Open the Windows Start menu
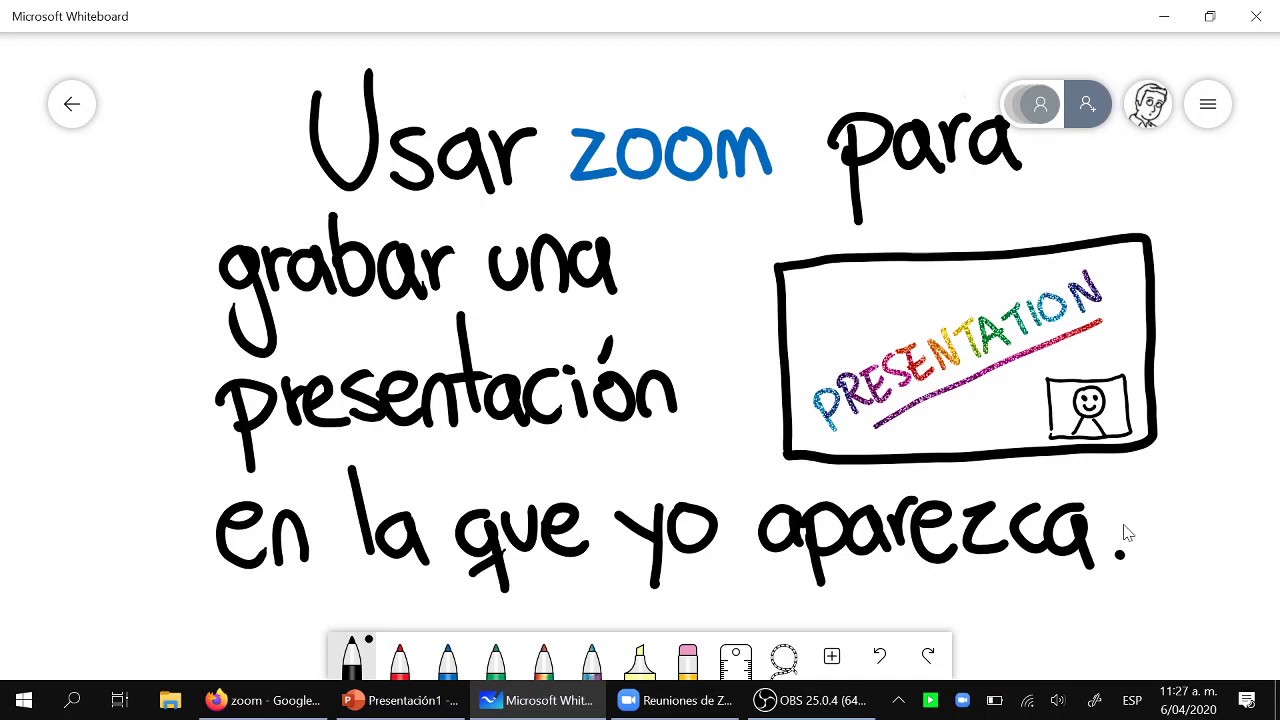 24,700
